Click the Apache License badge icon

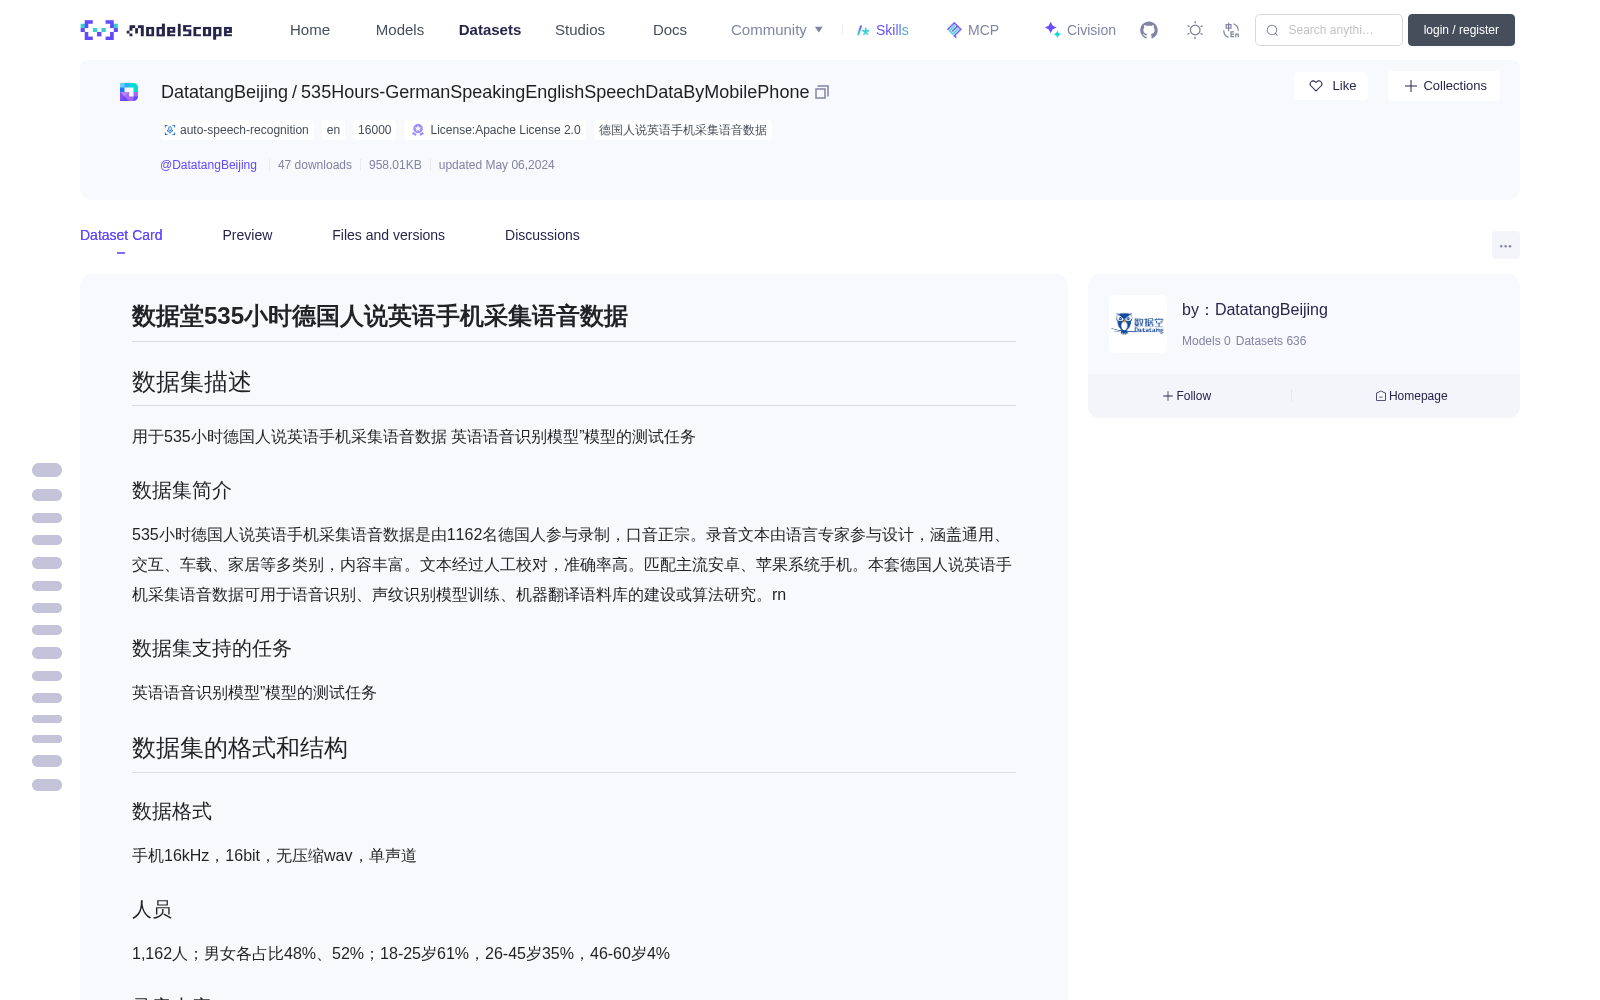click(418, 130)
